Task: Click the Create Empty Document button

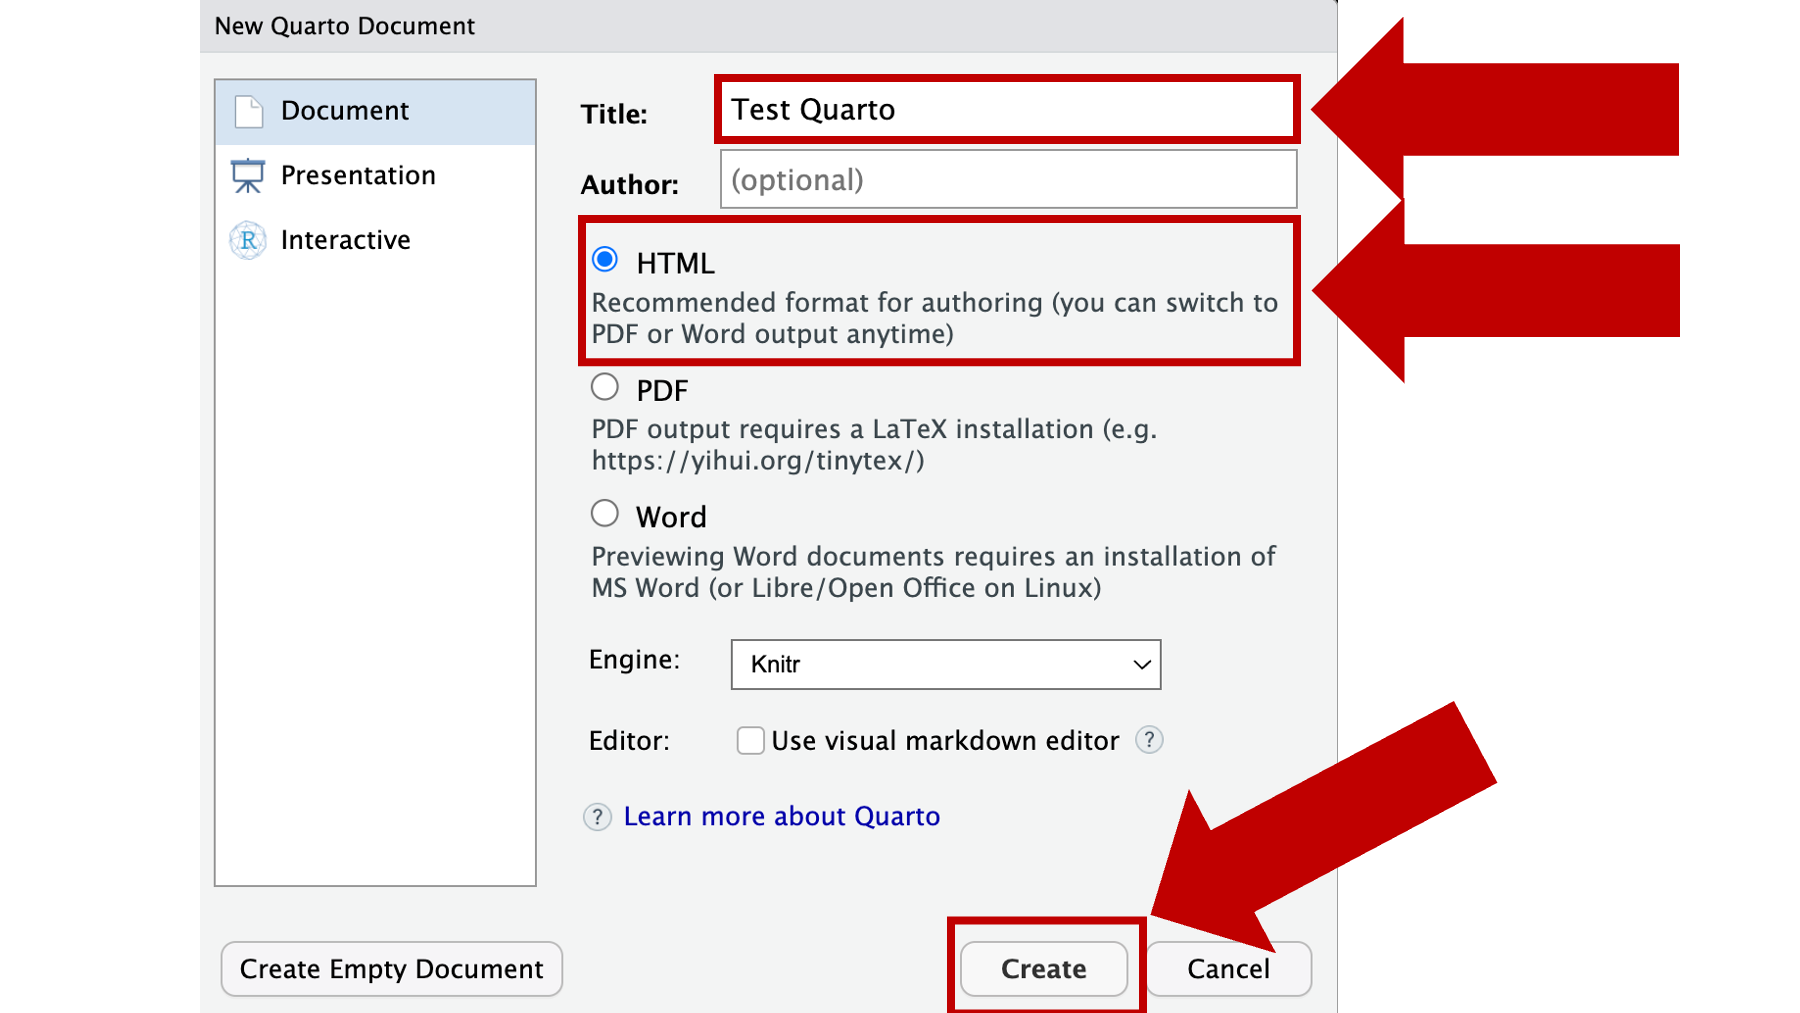Action: coord(392,968)
